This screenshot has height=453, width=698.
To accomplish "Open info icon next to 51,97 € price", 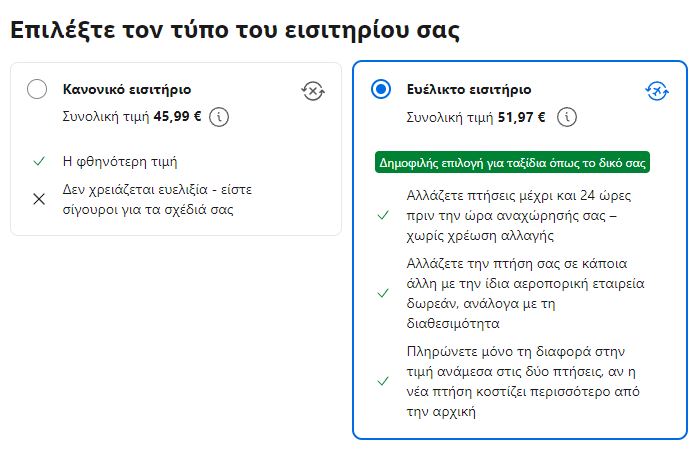I will (x=567, y=117).
